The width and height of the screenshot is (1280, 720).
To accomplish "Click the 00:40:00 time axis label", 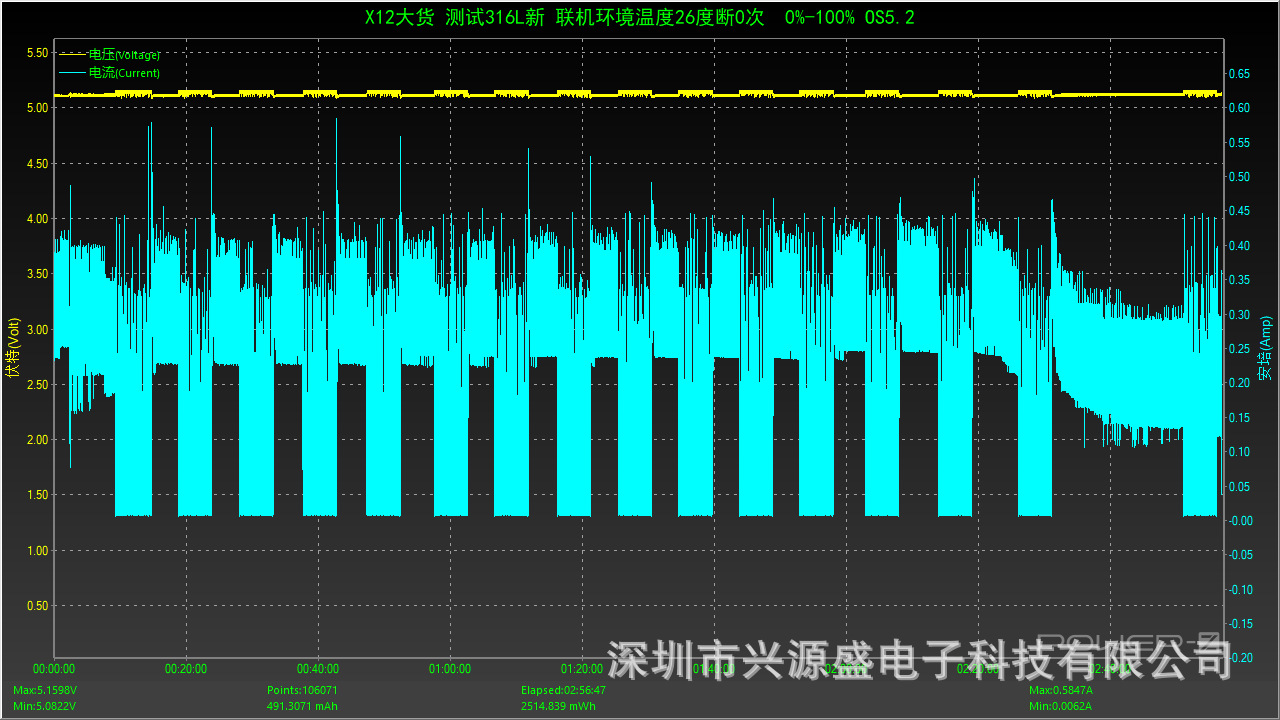I will pyautogui.click(x=318, y=669).
